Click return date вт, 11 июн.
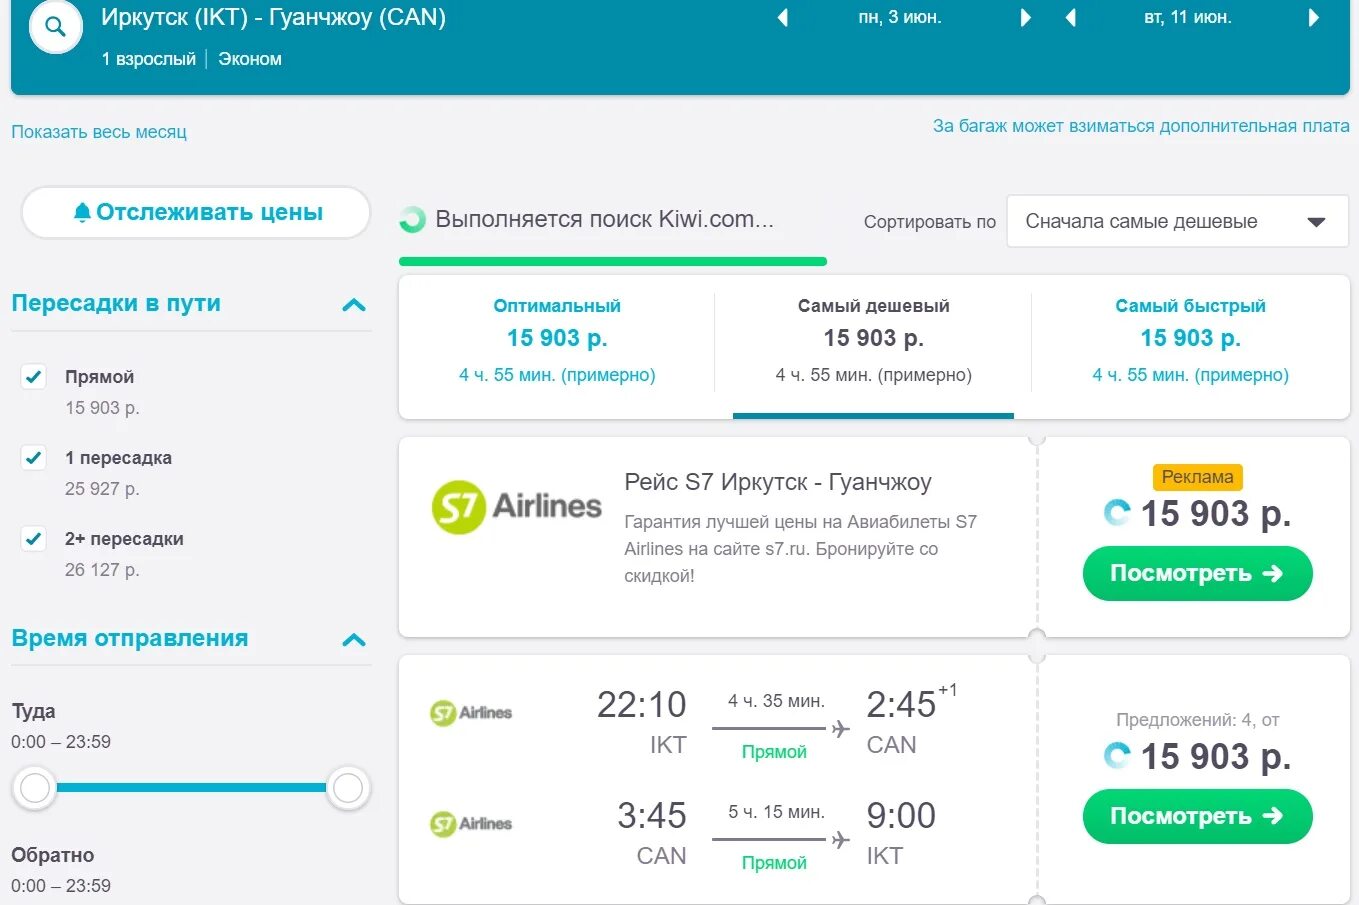The width and height of the screenshot is (1359, 905). click(x=1188, y=18)
